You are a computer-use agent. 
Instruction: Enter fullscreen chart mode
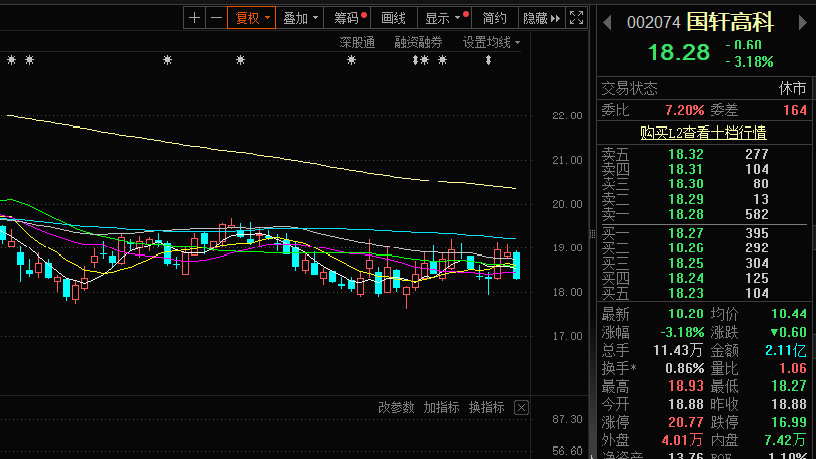point(576,18)
